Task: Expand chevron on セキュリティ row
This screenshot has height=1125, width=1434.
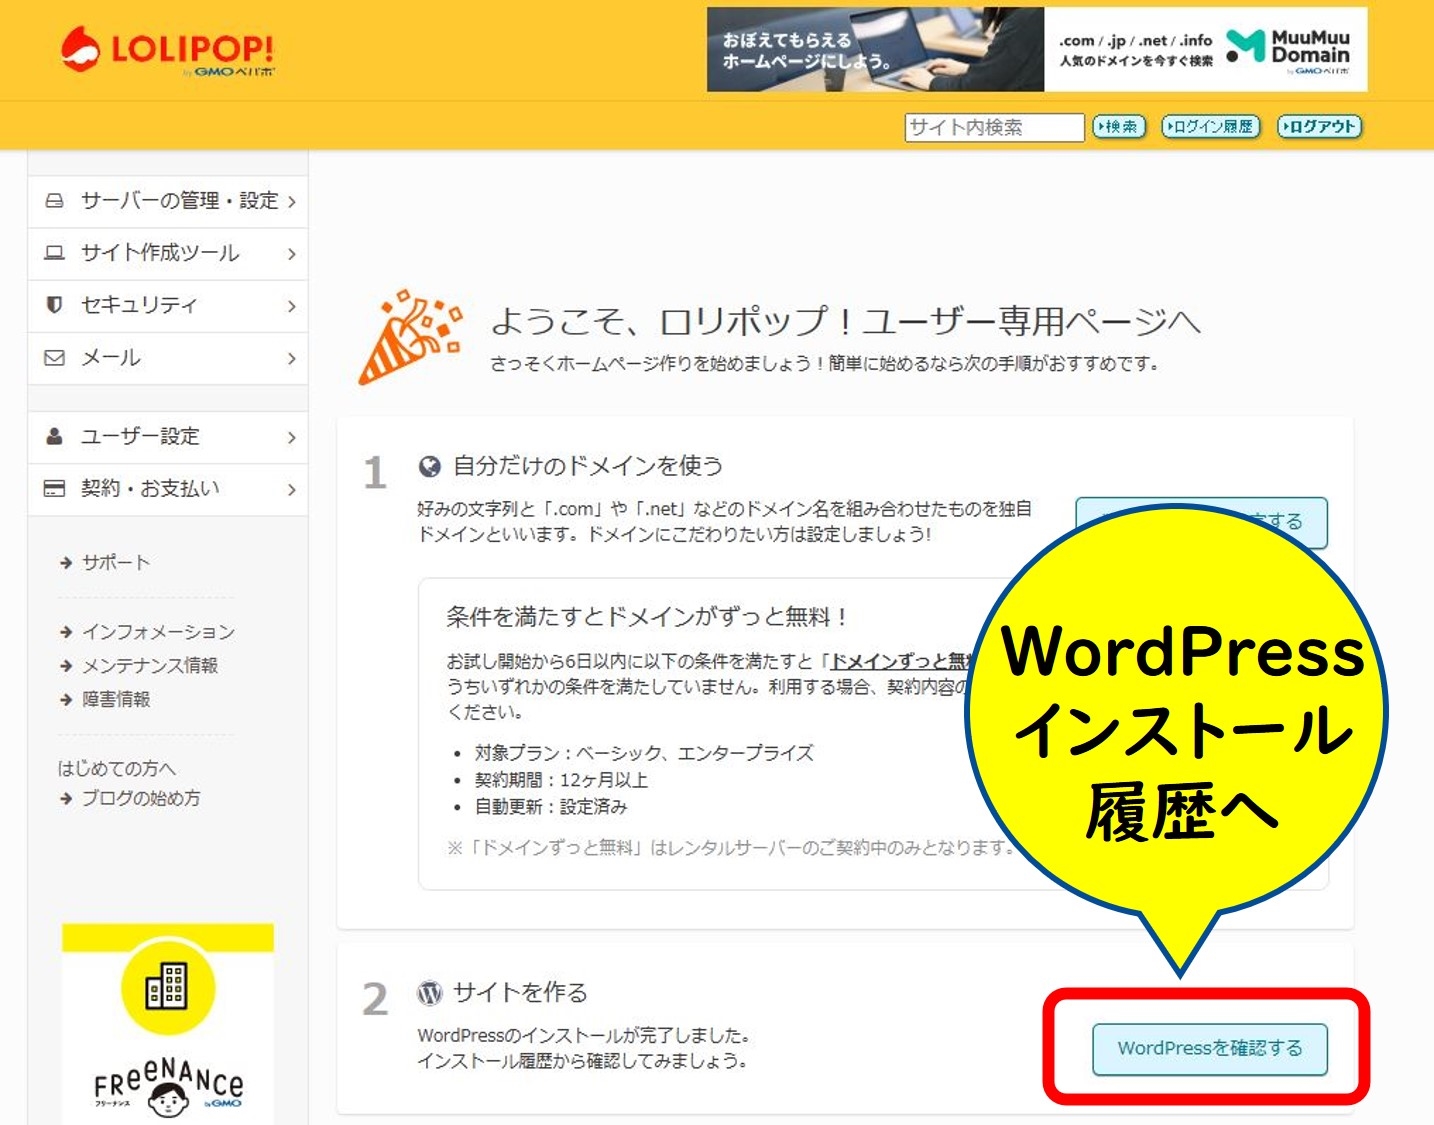Action: (291, 306)
